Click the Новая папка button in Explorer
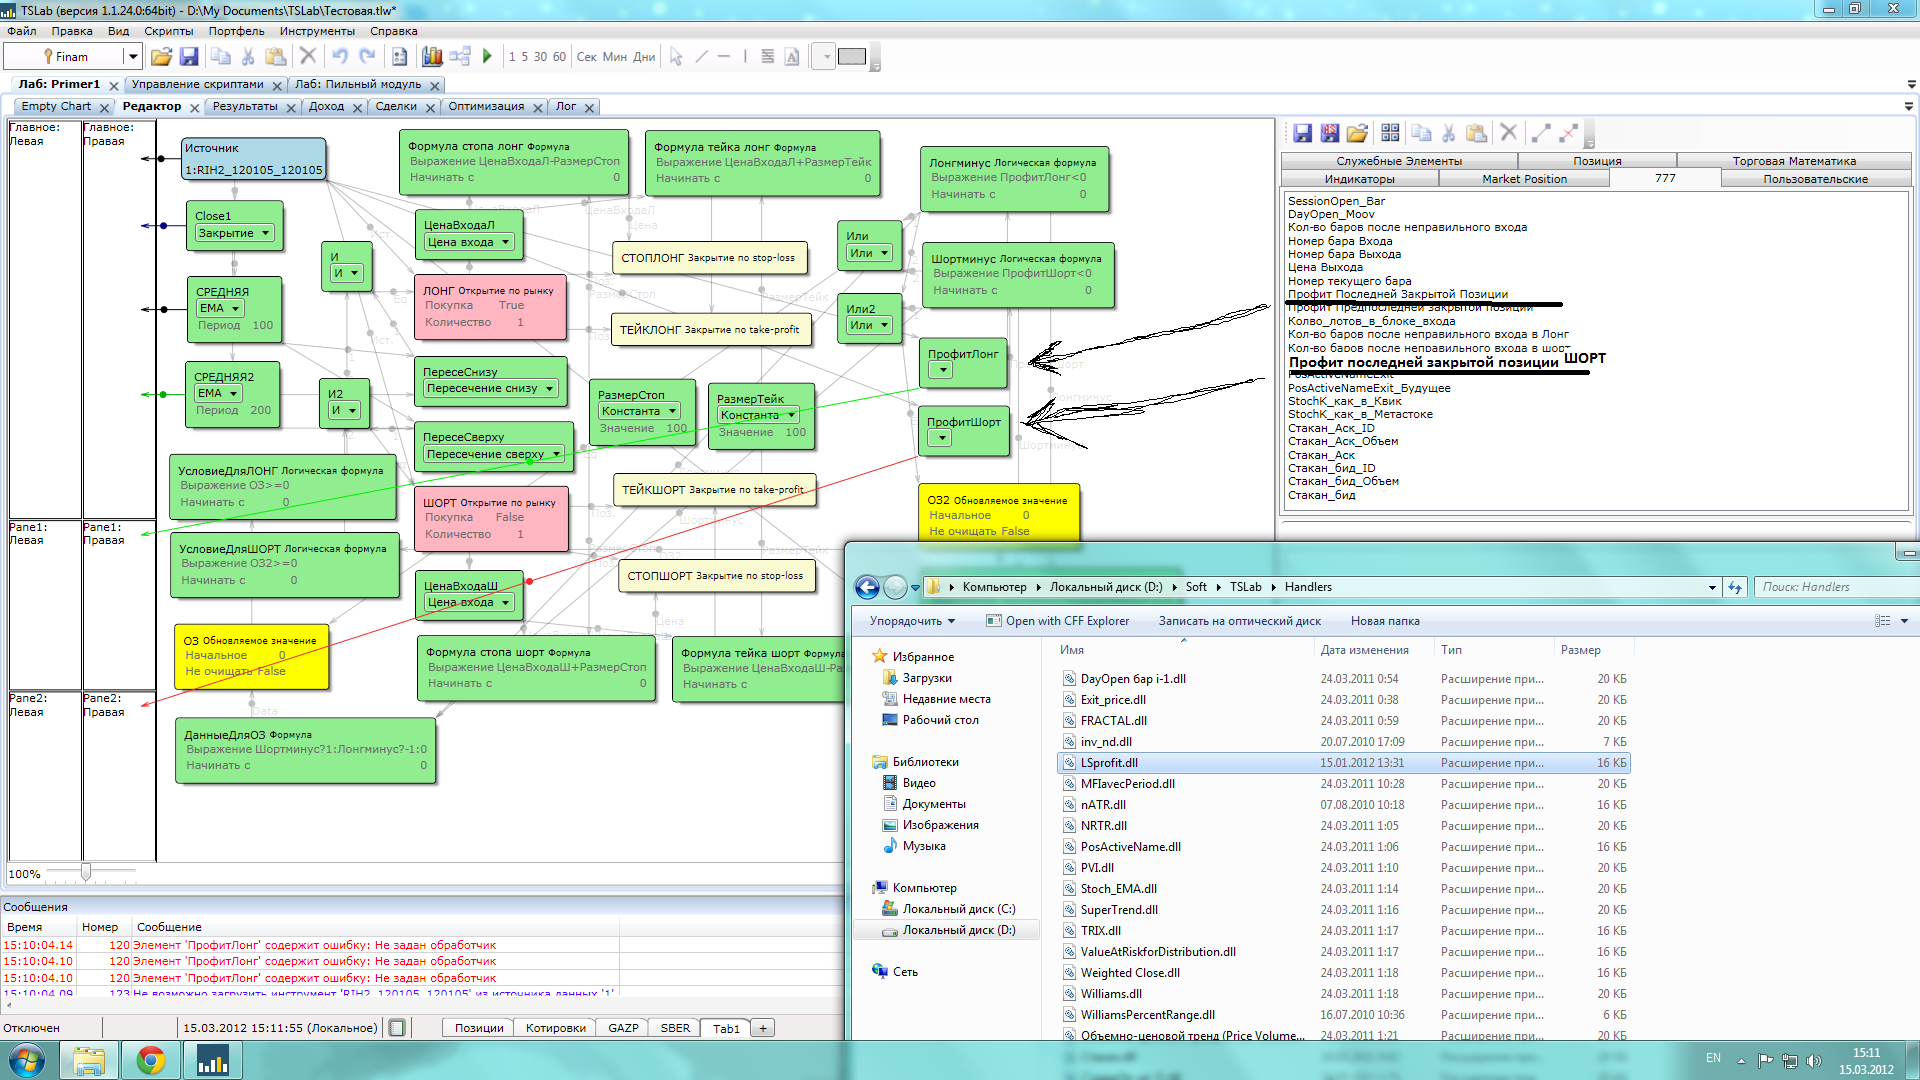 [x=1384, y=621]
